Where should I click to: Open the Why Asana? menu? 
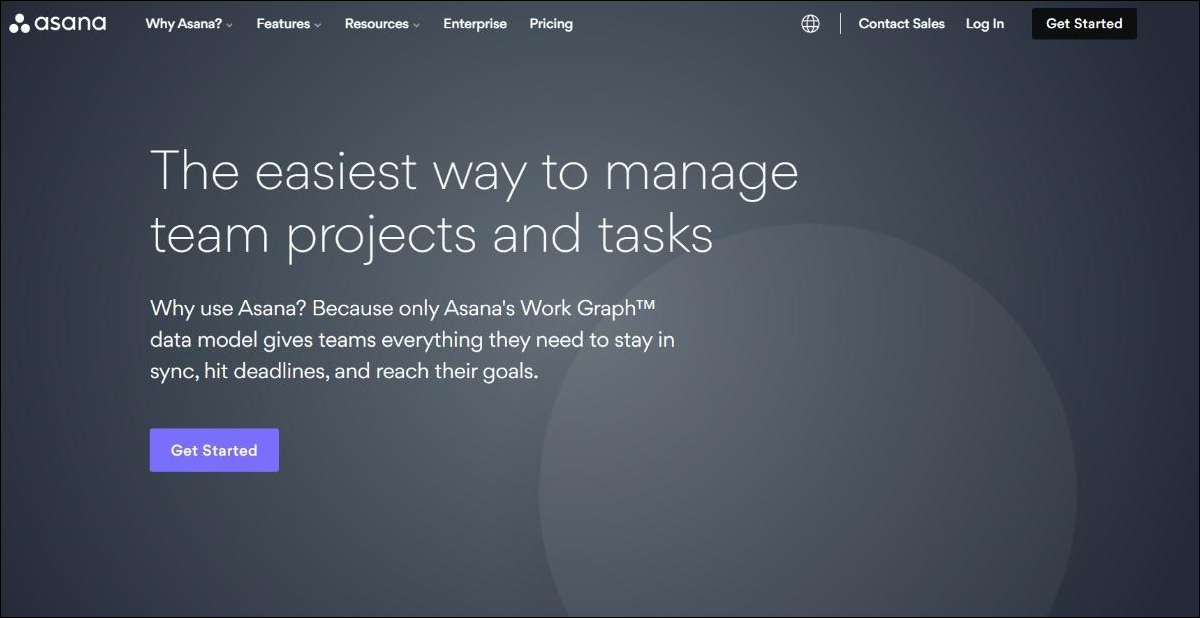183,24
